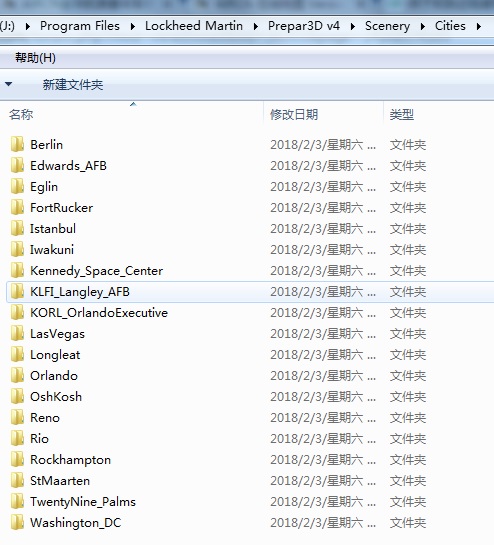Click the KORL_OrlandoExecutive folder icon
This screenshot has height=545, width=494.
17,313
